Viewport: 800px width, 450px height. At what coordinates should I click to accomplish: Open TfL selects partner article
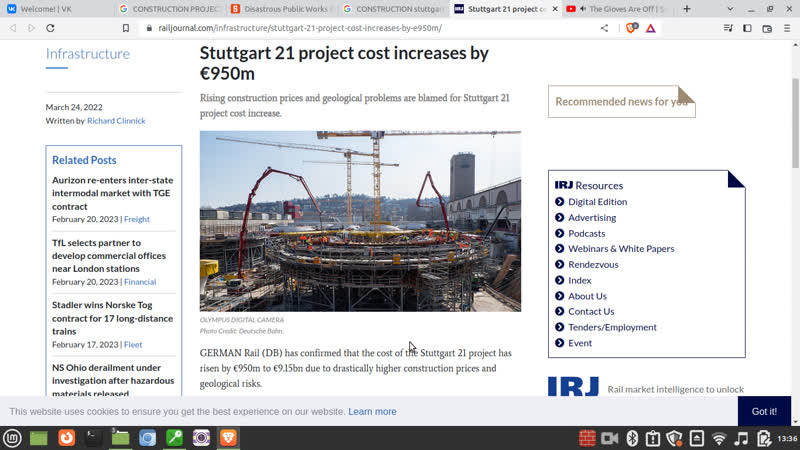(109, 256)
